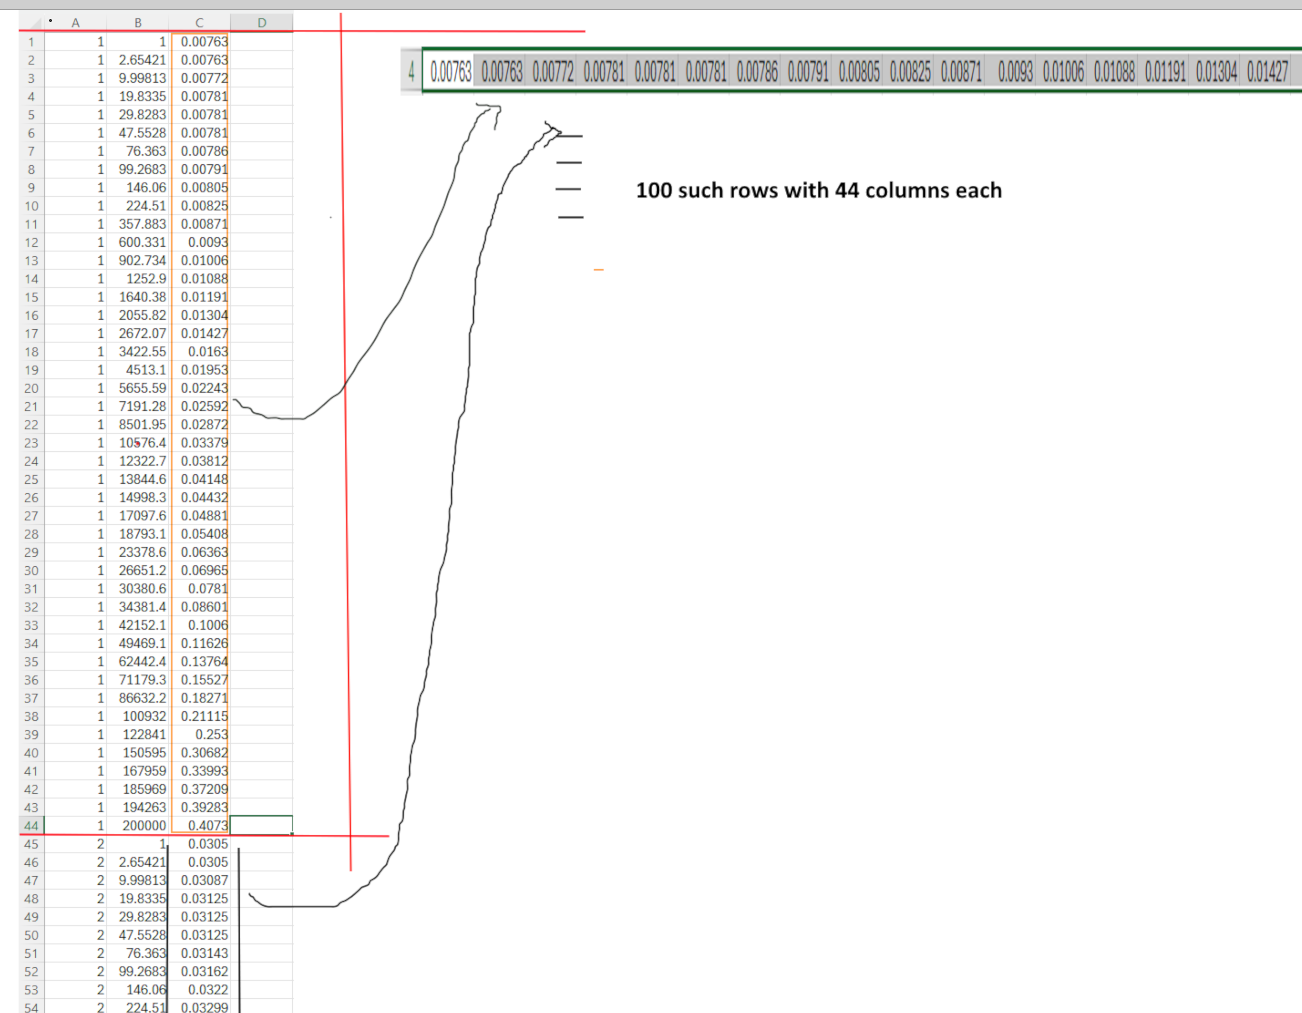
Task: Select row header 45
Action: click(31, 844)
